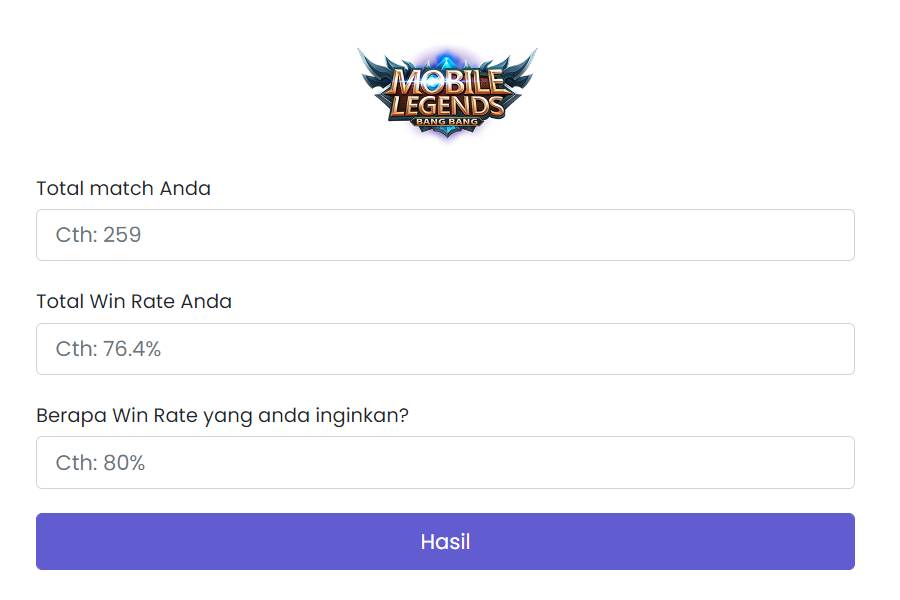
Task: Click the blue glowing gem atop the logo
Action: pos(447,60)
